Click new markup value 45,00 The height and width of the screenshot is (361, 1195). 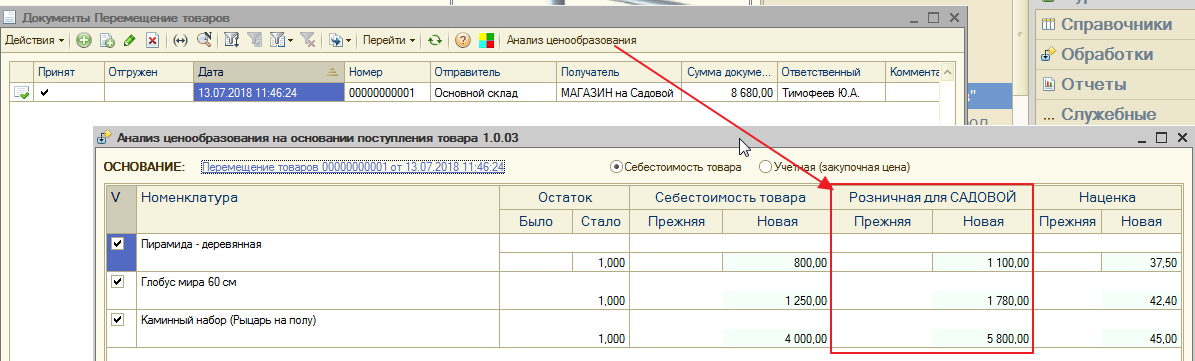point(1142,338)
